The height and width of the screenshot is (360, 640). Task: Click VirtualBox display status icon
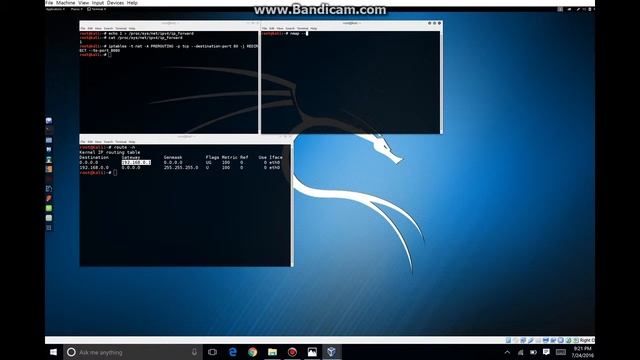point(545,340)
